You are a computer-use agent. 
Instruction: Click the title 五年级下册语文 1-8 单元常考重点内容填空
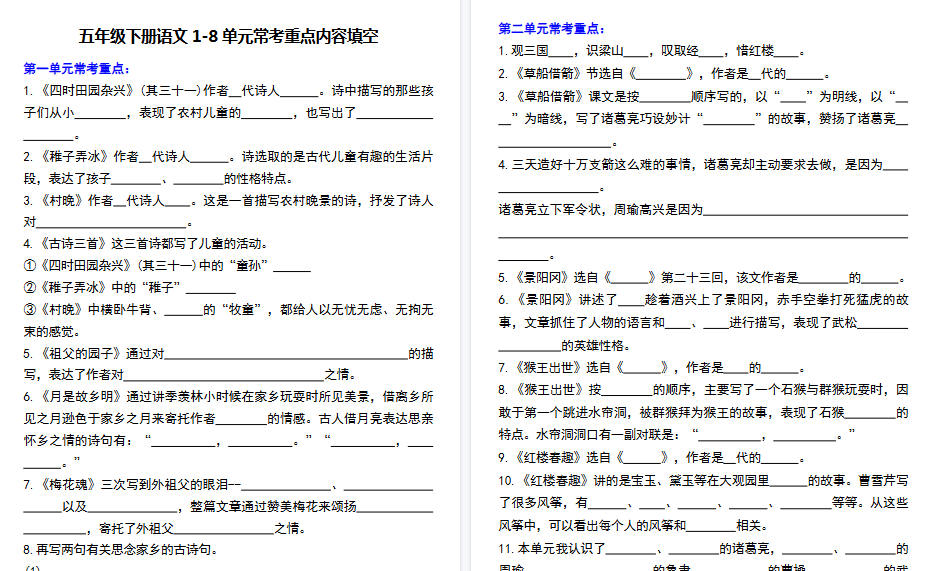click(229, 36)
